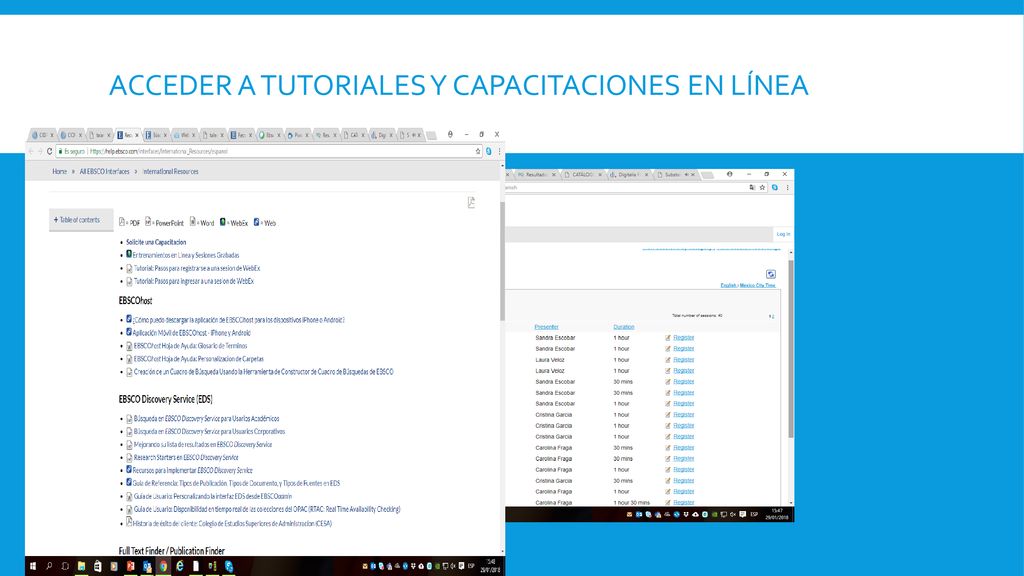
Task: Click the translate icon in right window
Action: (x=752, y=187)
